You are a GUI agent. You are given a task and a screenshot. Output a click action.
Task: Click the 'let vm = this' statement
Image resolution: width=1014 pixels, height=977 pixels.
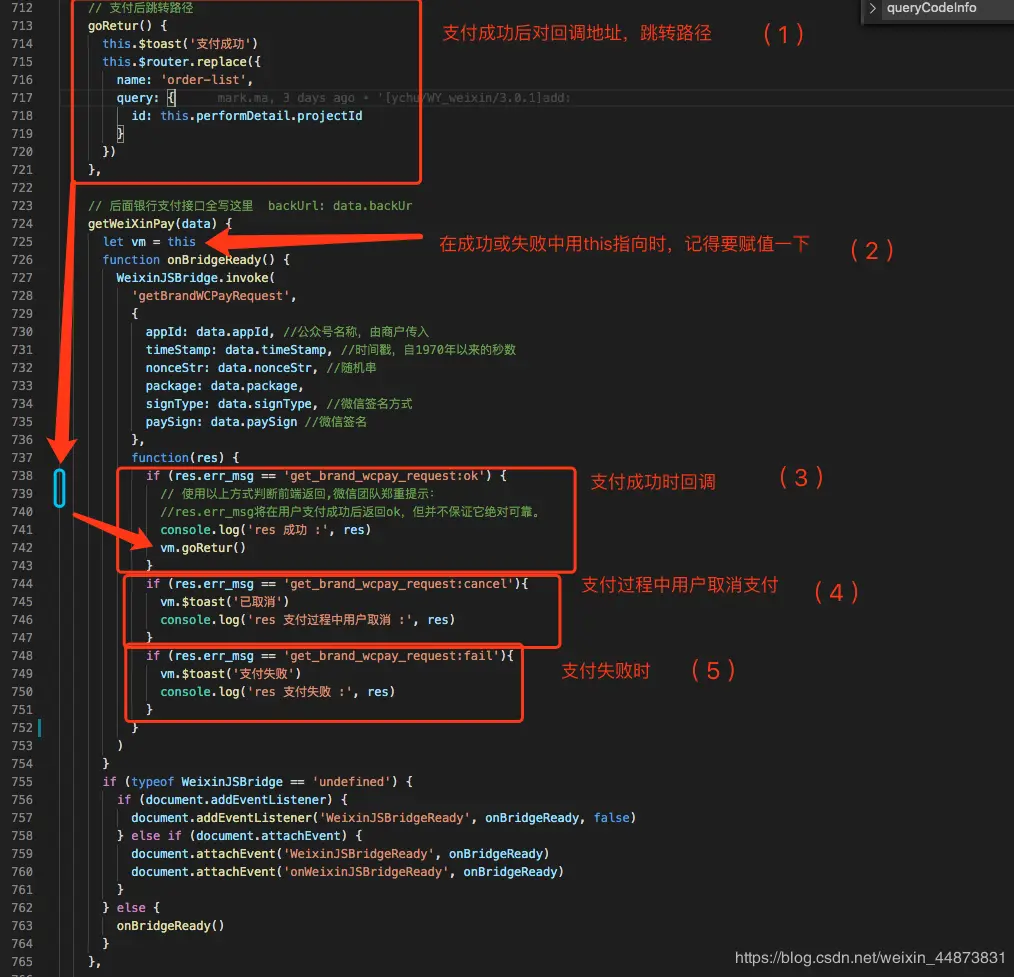pos(149,242)
